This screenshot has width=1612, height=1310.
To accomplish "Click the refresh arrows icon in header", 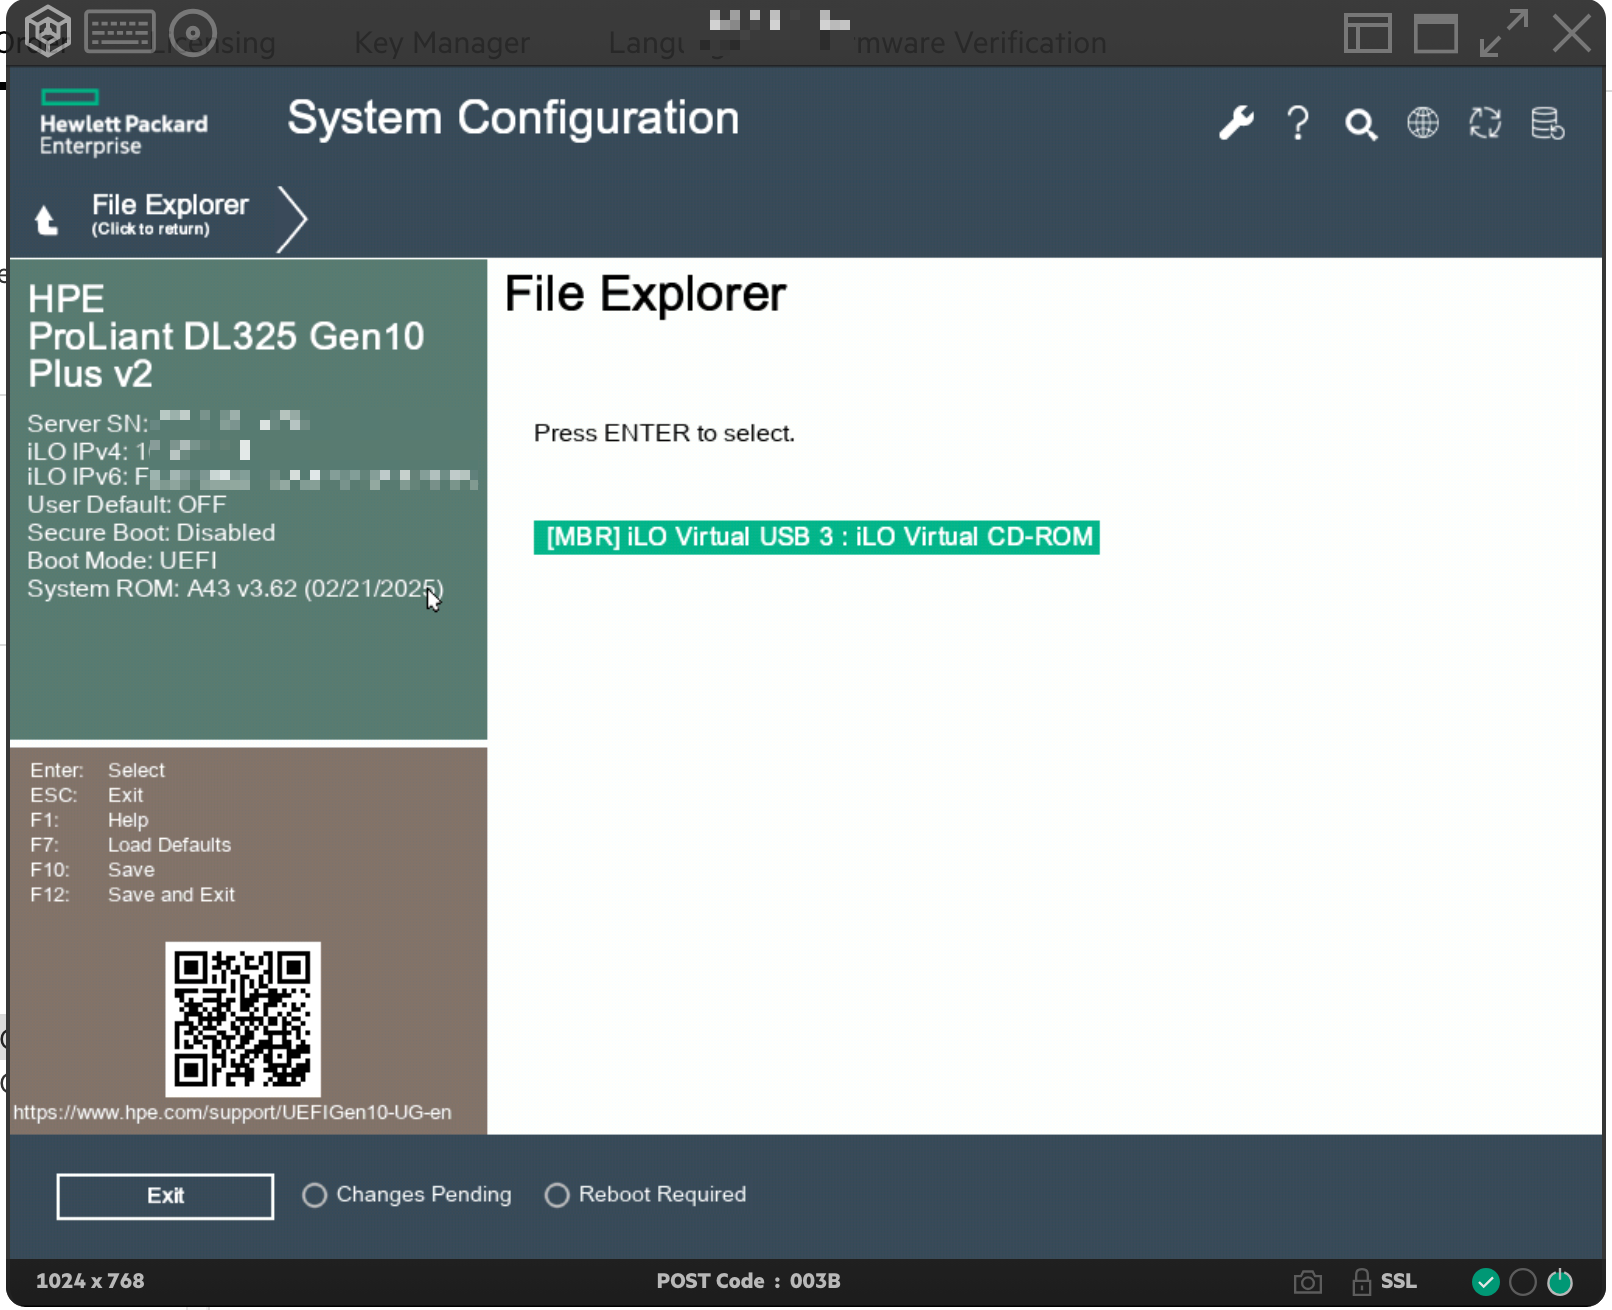I will 1485,123.
